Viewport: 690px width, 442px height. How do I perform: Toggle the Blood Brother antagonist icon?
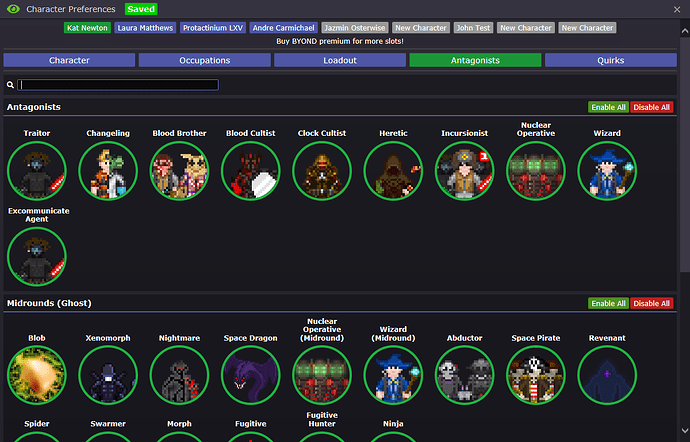tap(180, 171)
